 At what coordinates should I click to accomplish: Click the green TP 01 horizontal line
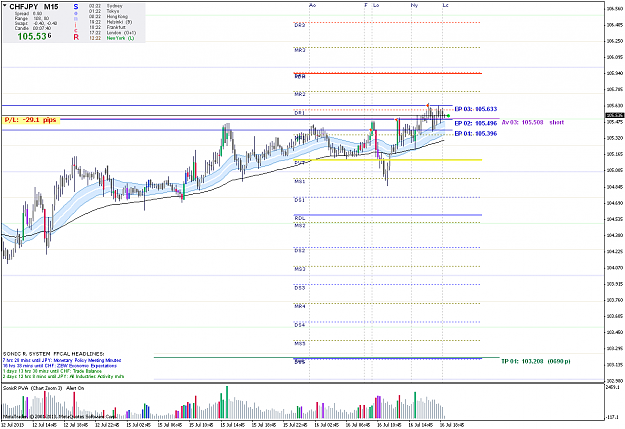click(x=326, y=357)
